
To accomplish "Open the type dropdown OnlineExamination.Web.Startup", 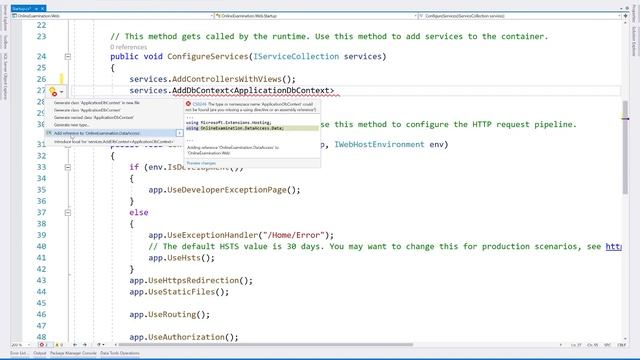I will [x=316, y=16].
